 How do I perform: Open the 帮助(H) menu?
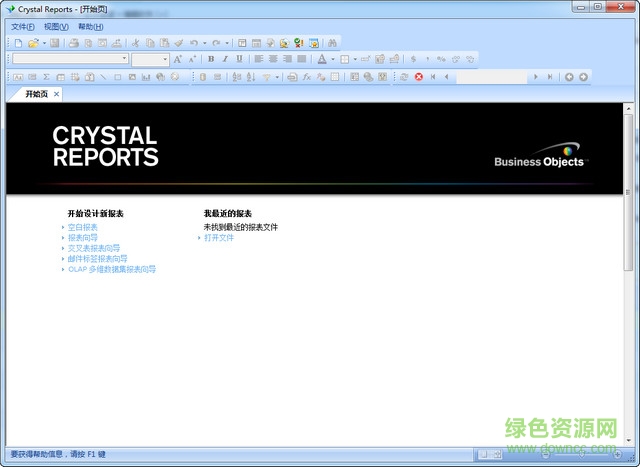pyautogui.click(x=90, y=27)
